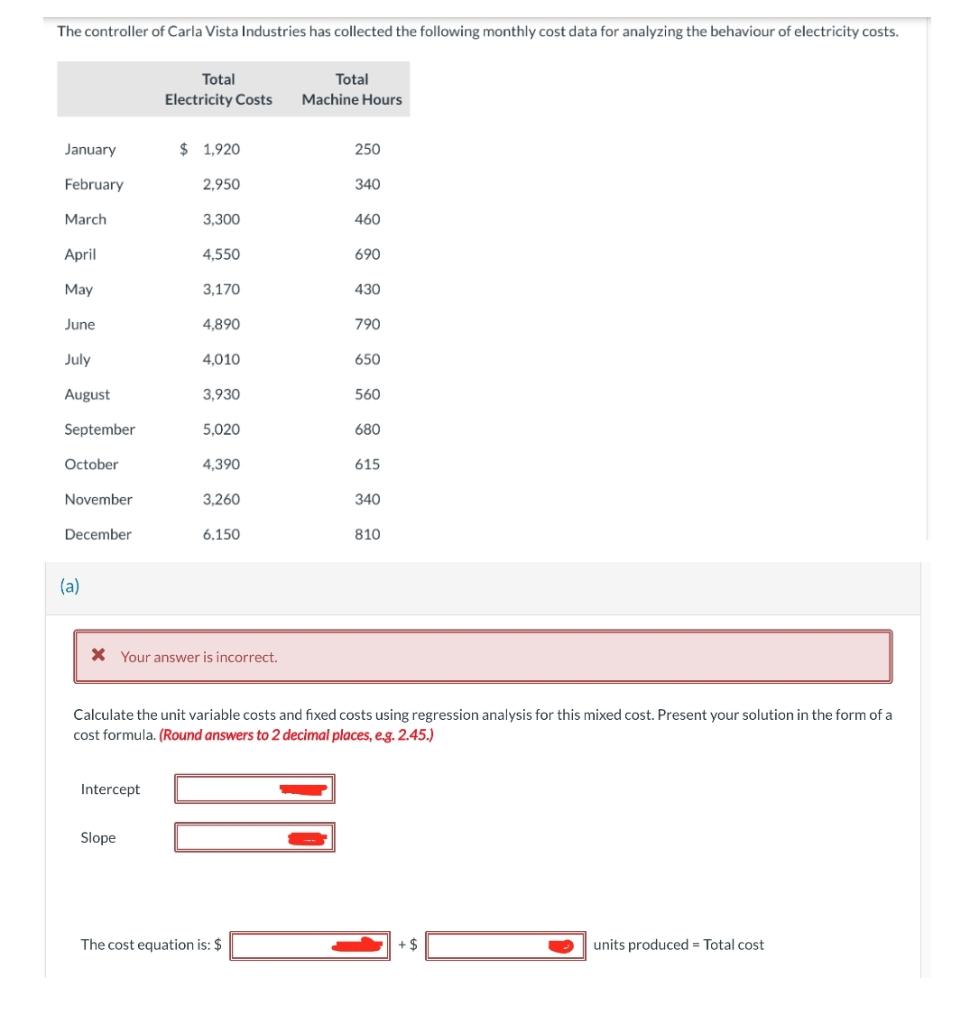Click the Intercept input field
970x1024 pixels.
click(x=253, y=788)
